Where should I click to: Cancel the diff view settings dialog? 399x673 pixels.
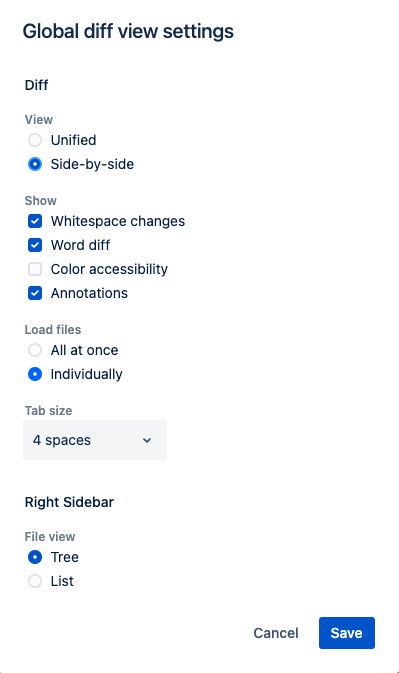point(276,633)
